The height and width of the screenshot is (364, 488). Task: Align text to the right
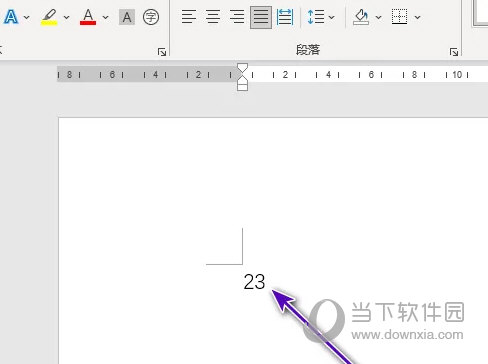pyautogui.click(x=237, y=17)
